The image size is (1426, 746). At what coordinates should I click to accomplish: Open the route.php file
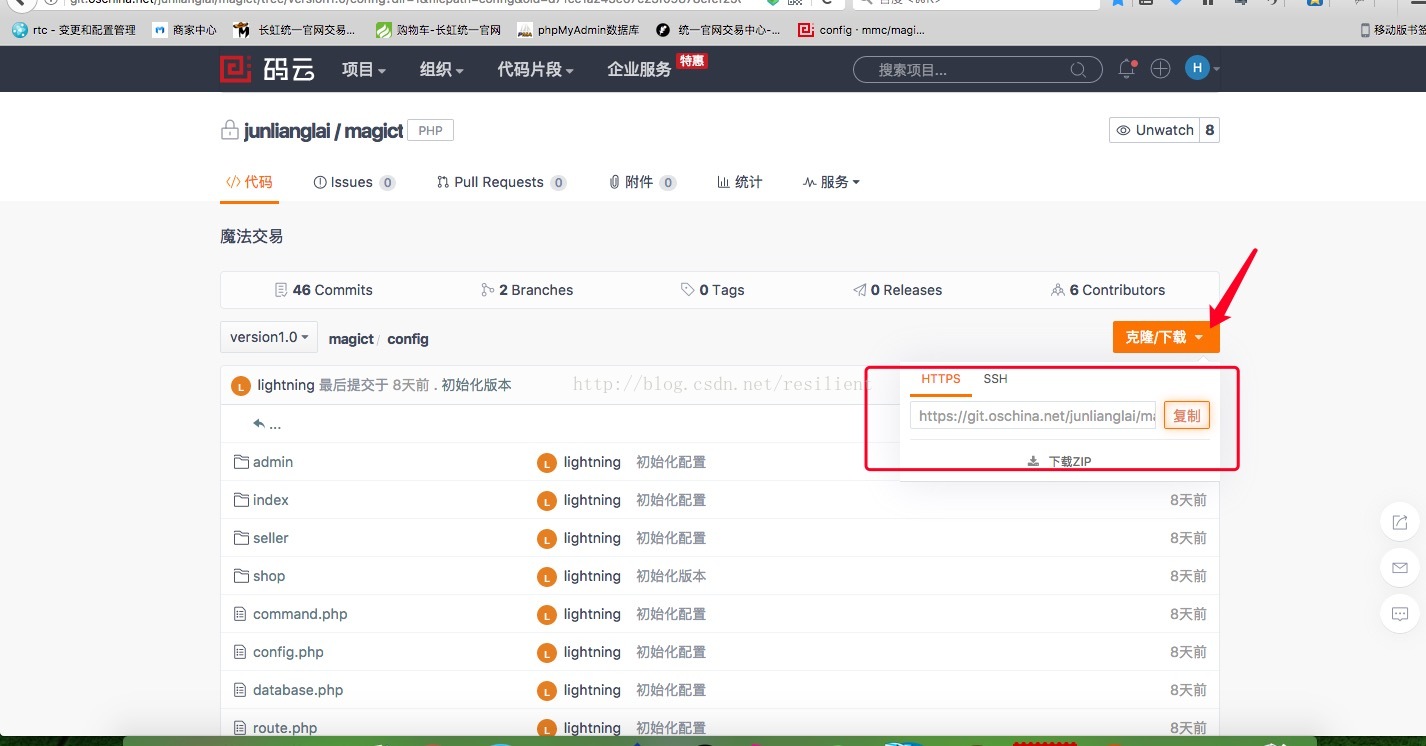(285, 728)
